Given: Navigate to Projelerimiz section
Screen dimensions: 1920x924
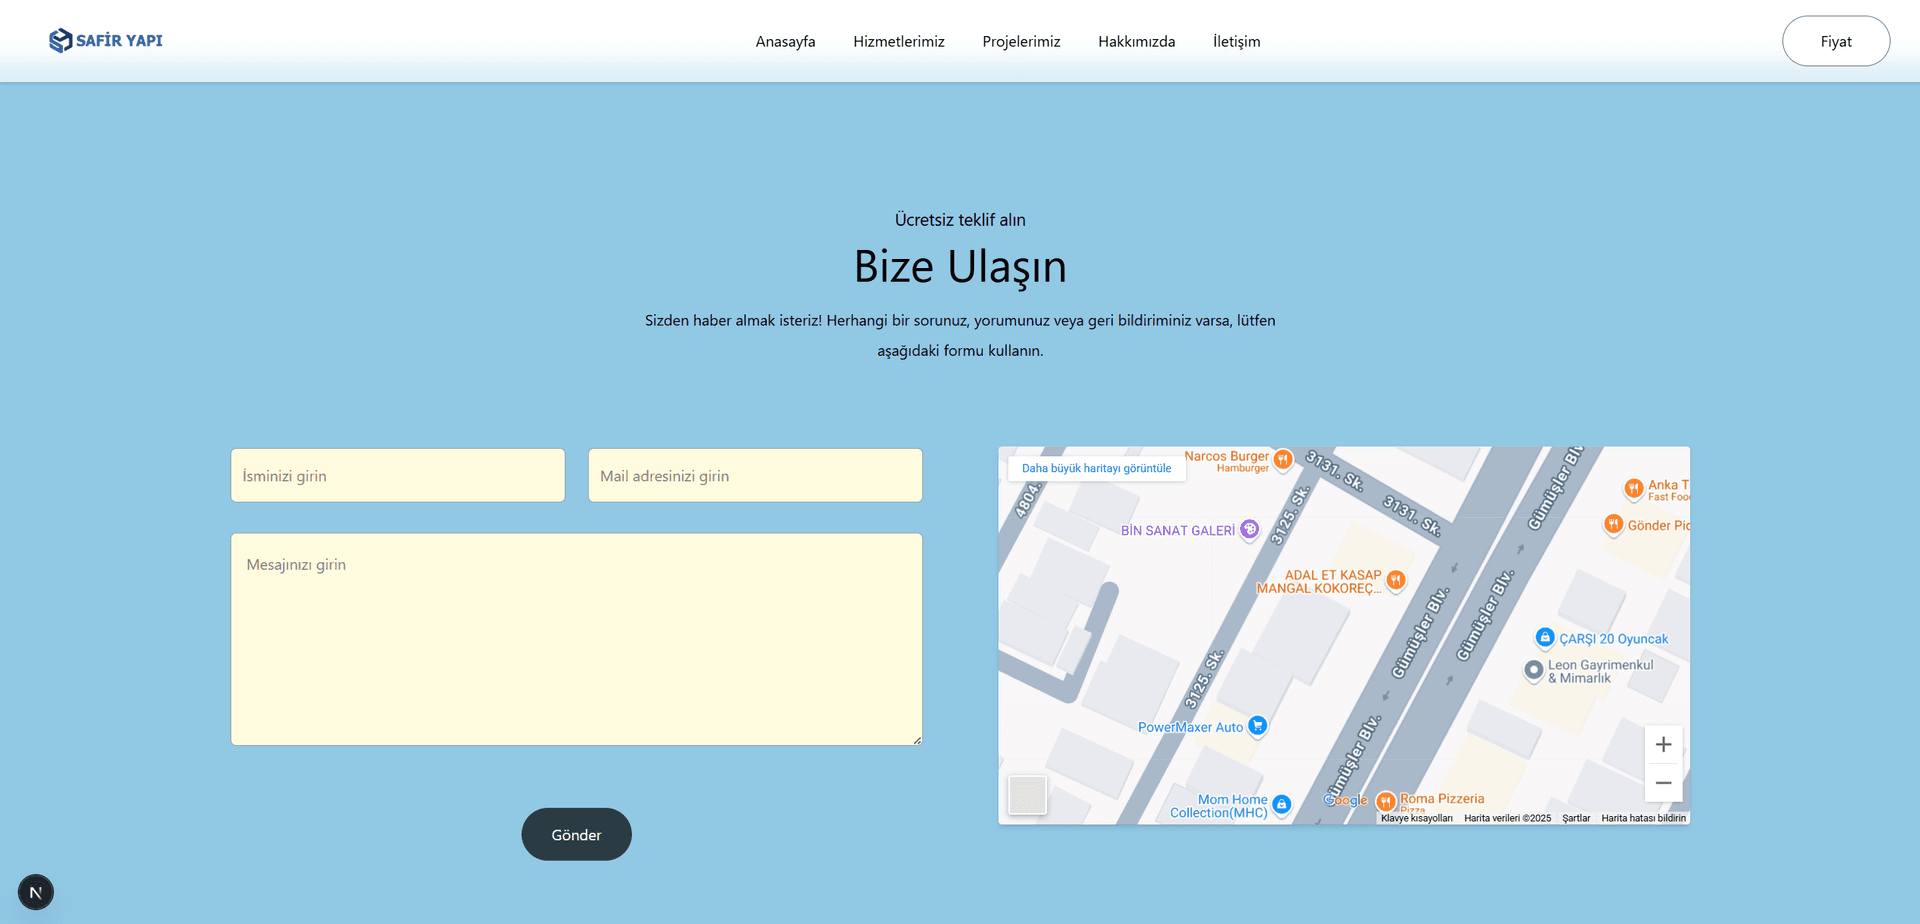Looking at the screenshot, I should (1021, 41).
